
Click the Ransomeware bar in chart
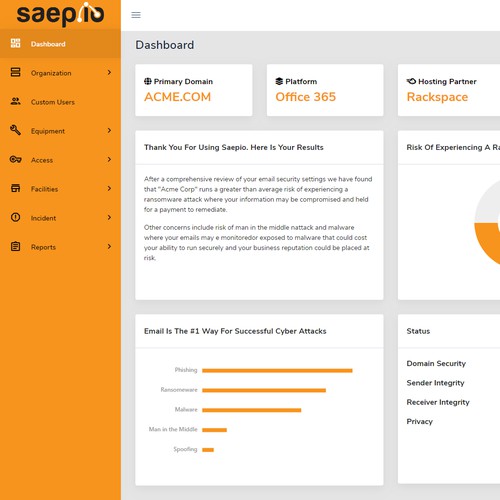(264, 390)
